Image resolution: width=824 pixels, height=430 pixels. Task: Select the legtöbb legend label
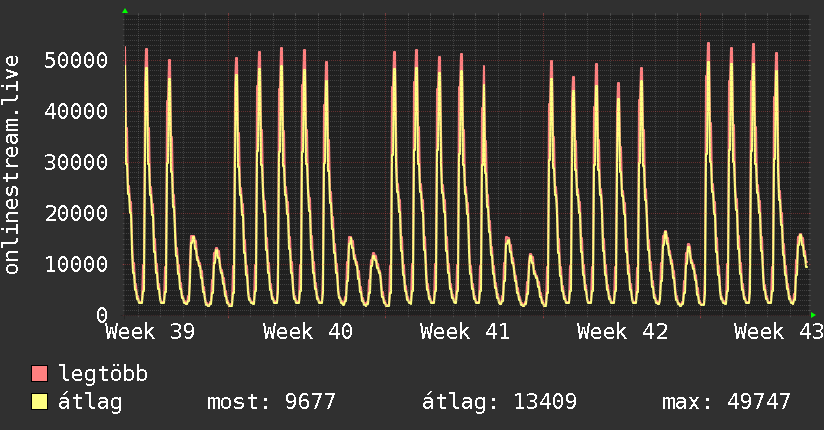103,373
